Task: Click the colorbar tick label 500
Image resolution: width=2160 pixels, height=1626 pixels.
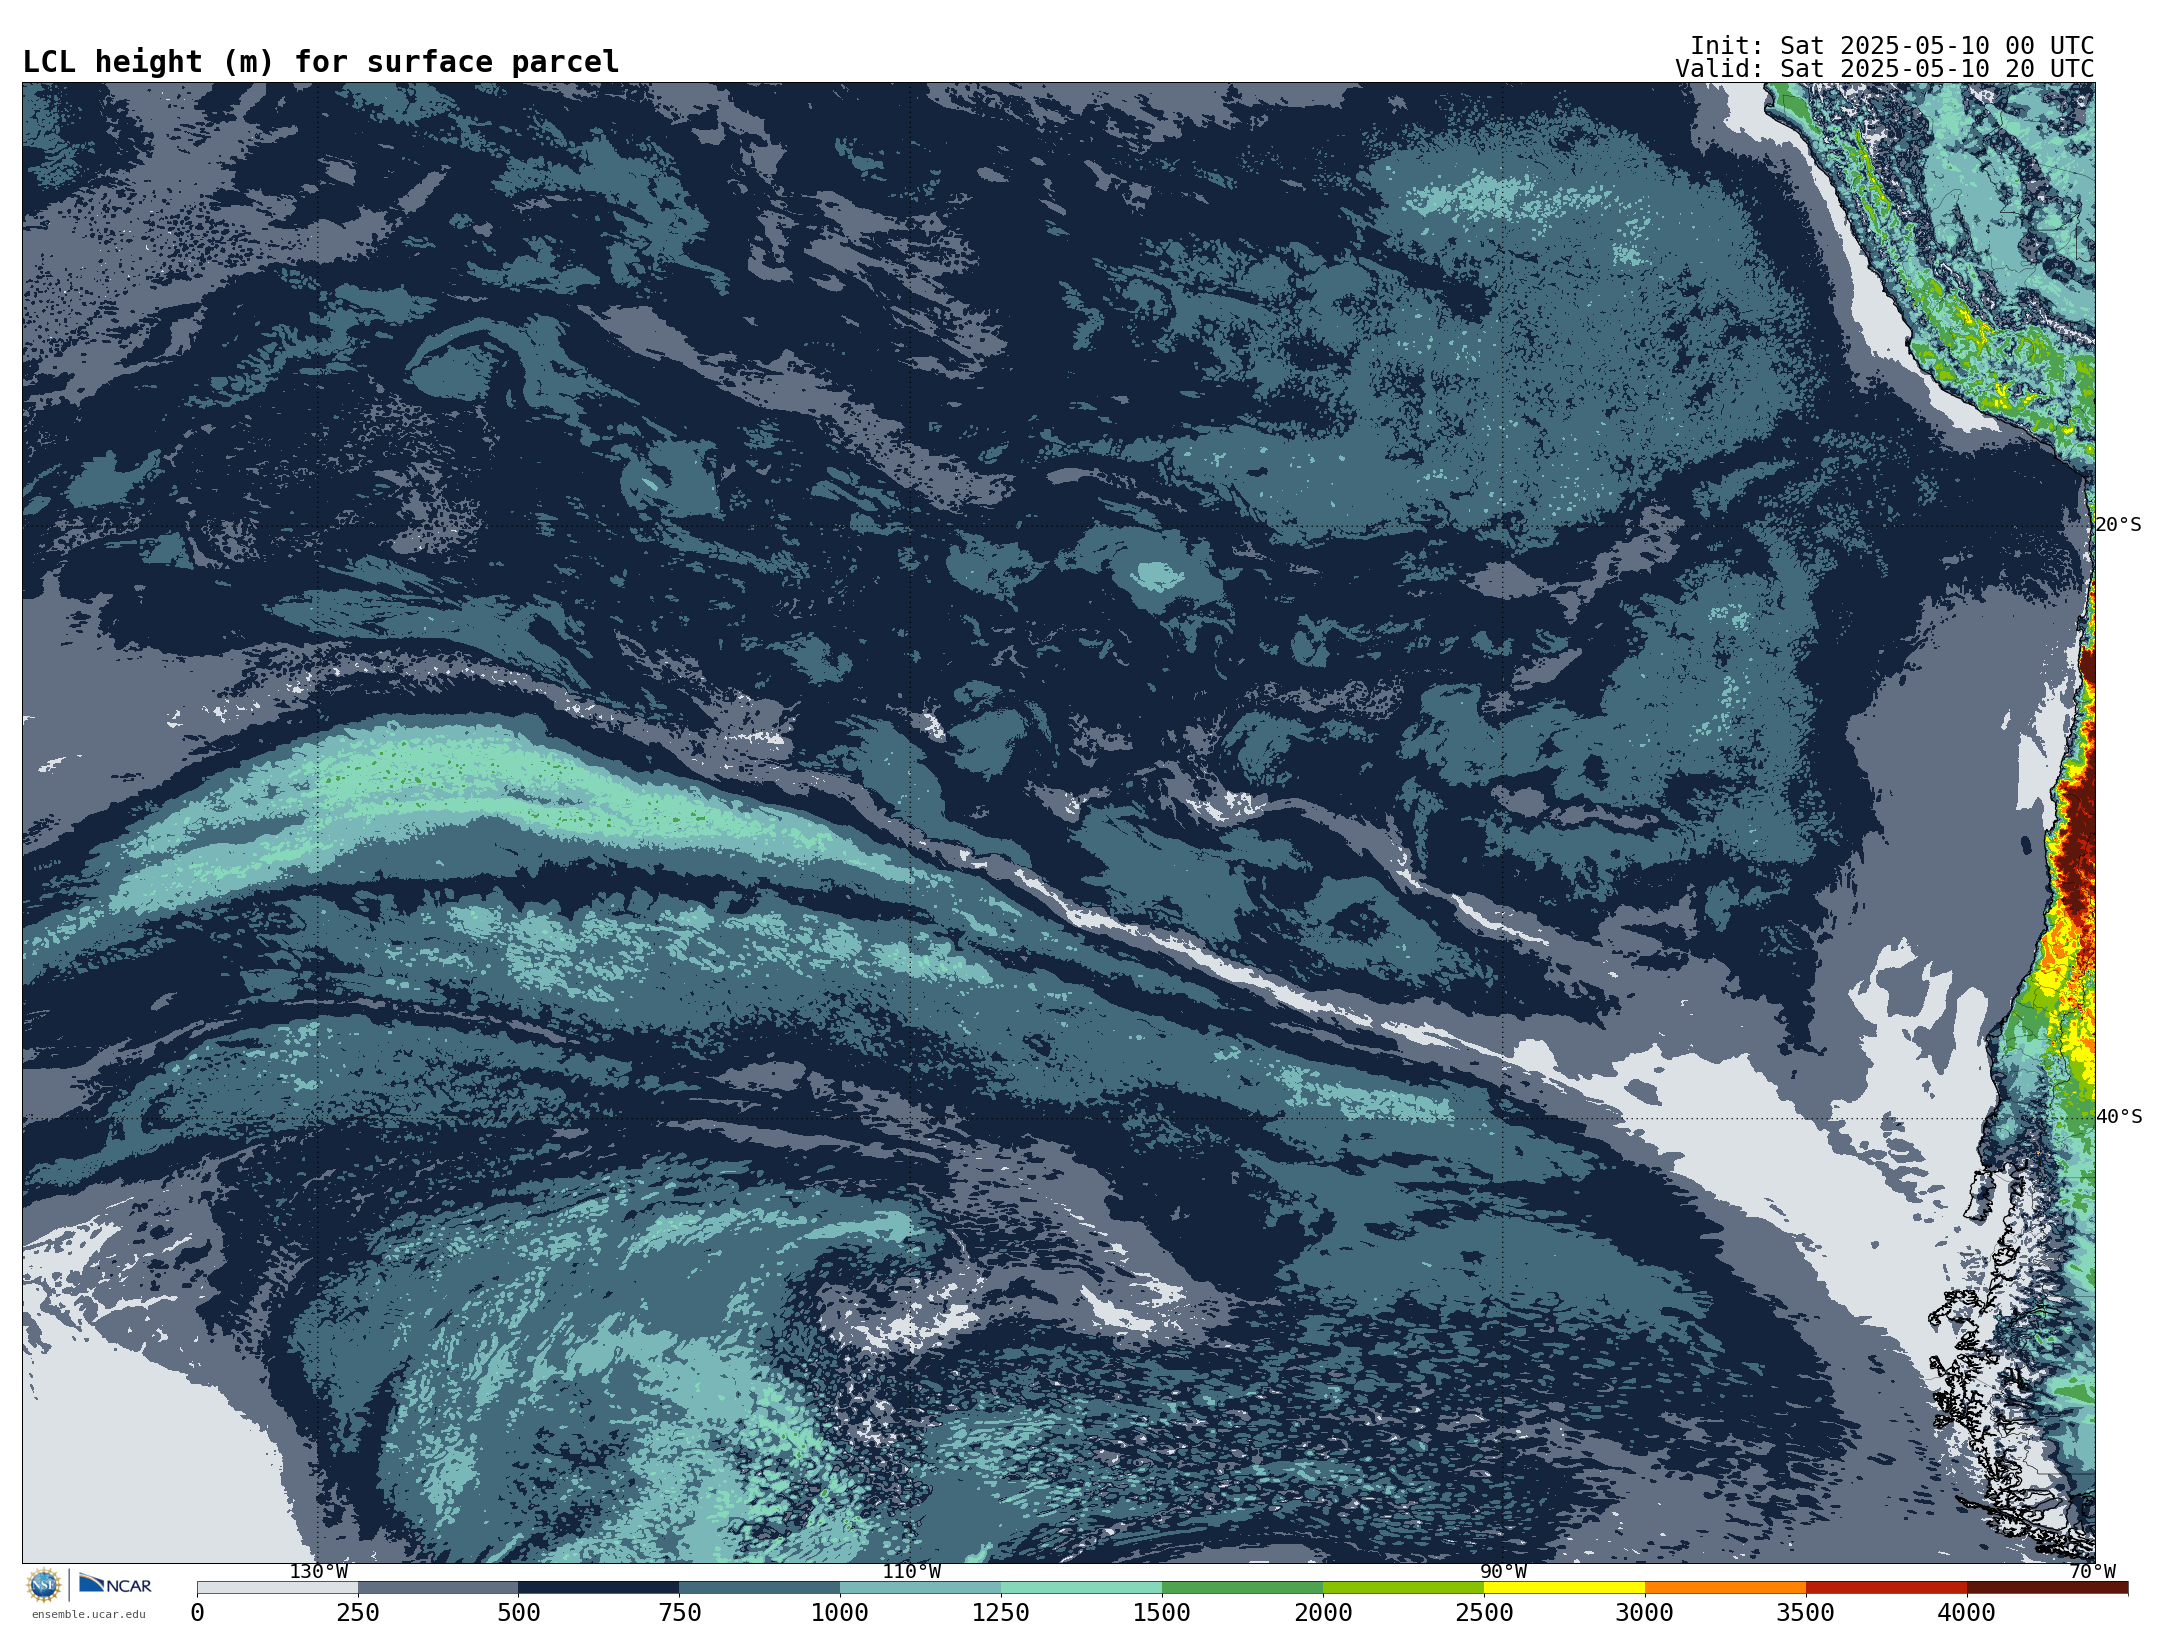Action: (x=519, y=1612)
